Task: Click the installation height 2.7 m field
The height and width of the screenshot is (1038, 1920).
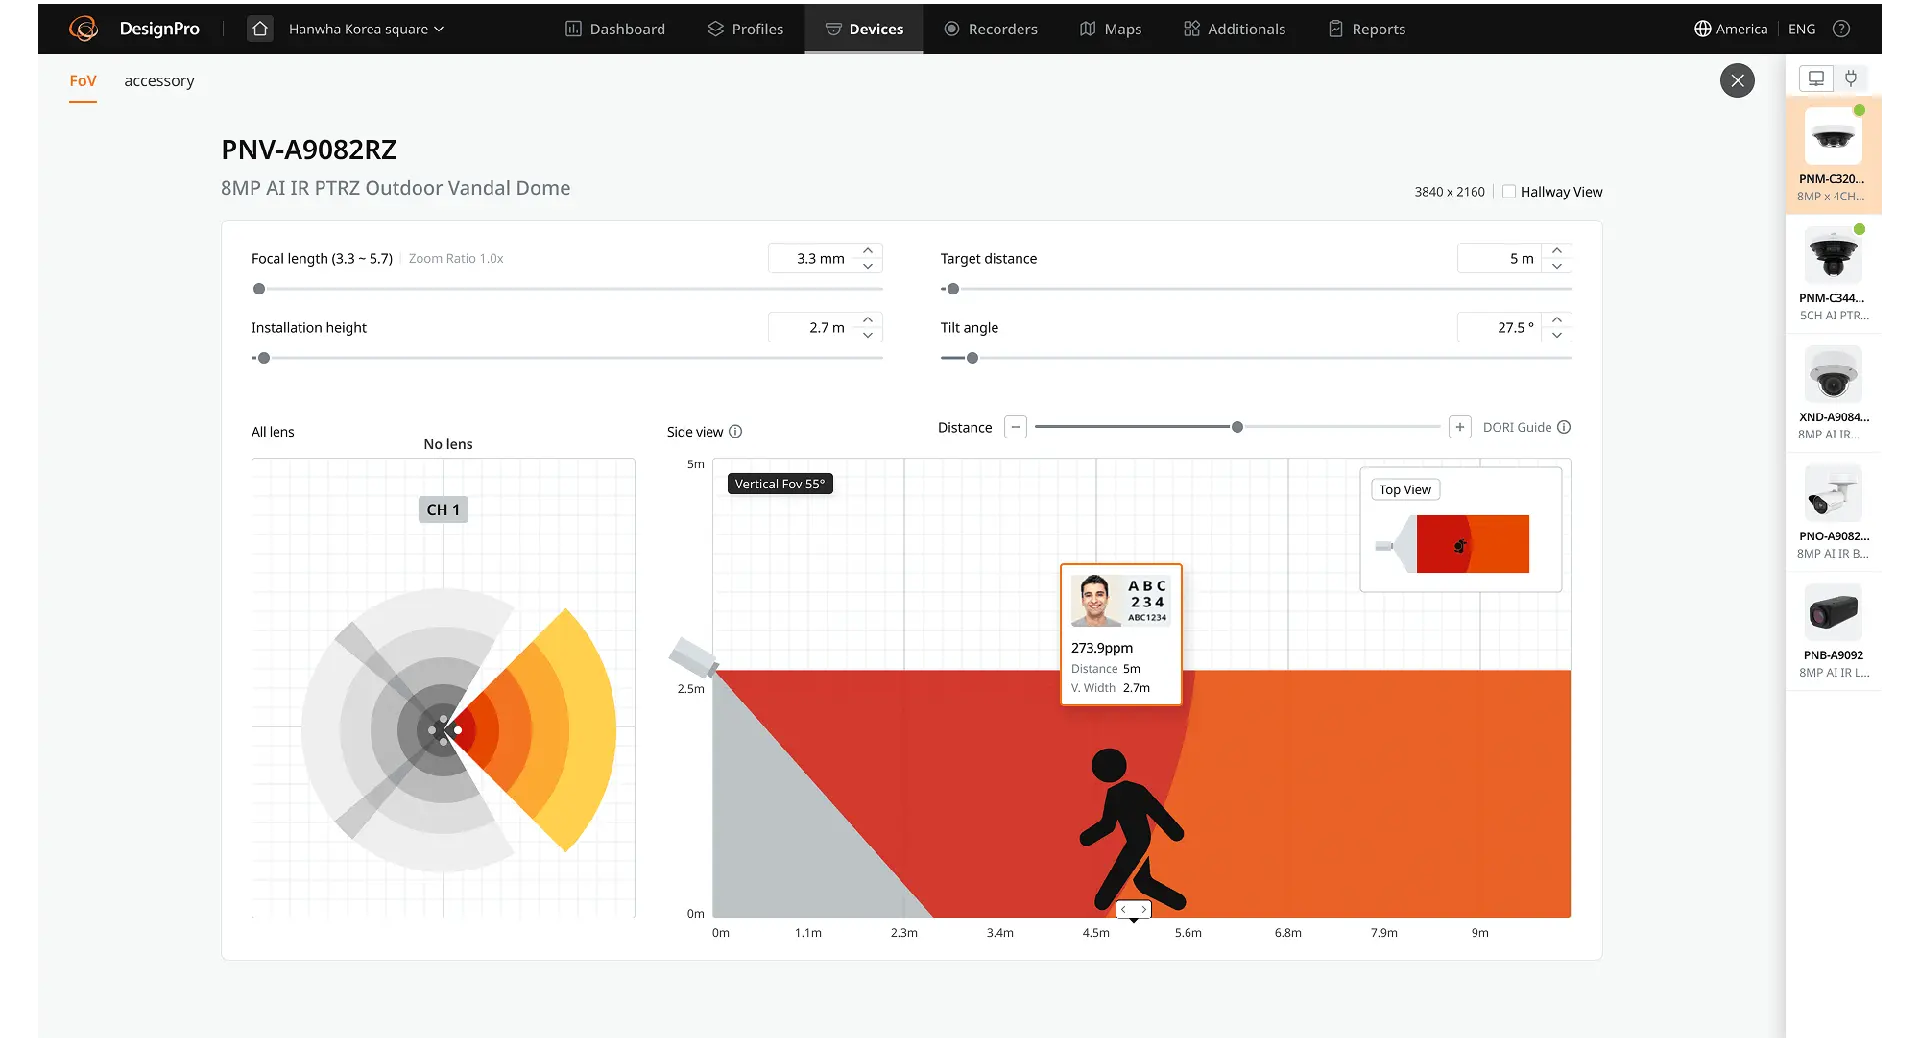Action: click(809, 327)
